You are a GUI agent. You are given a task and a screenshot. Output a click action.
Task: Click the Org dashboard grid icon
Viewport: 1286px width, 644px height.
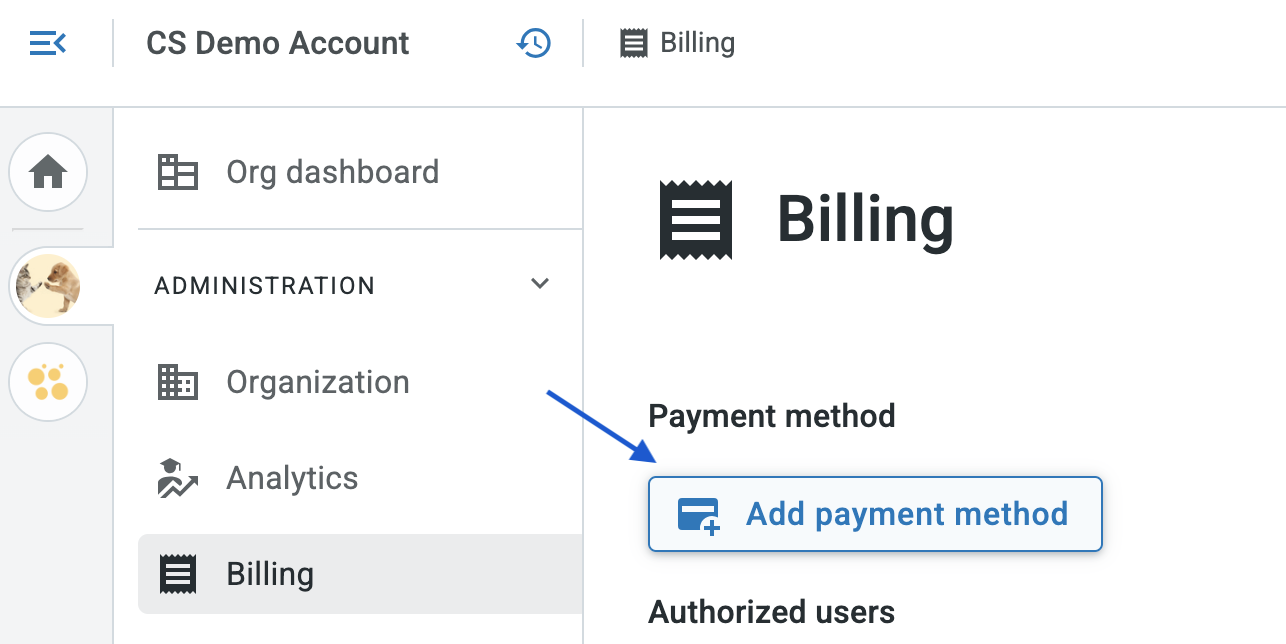[x=178, y=172]
